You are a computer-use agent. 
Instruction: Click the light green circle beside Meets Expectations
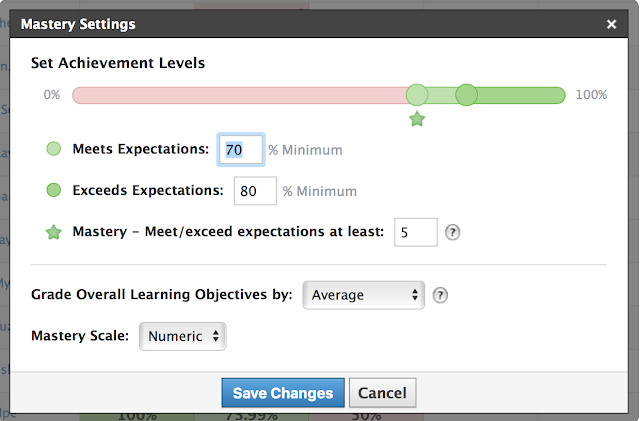54,150
